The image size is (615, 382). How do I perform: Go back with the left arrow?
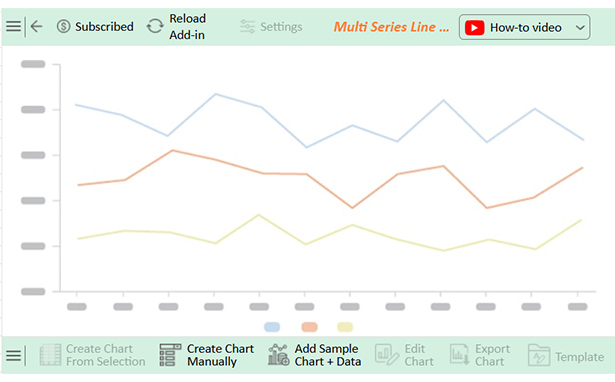pos(36,26)
